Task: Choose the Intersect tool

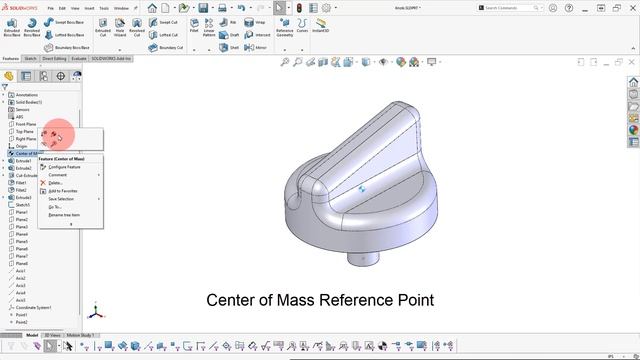Action: pyautogui.click(x=257, y=35)
